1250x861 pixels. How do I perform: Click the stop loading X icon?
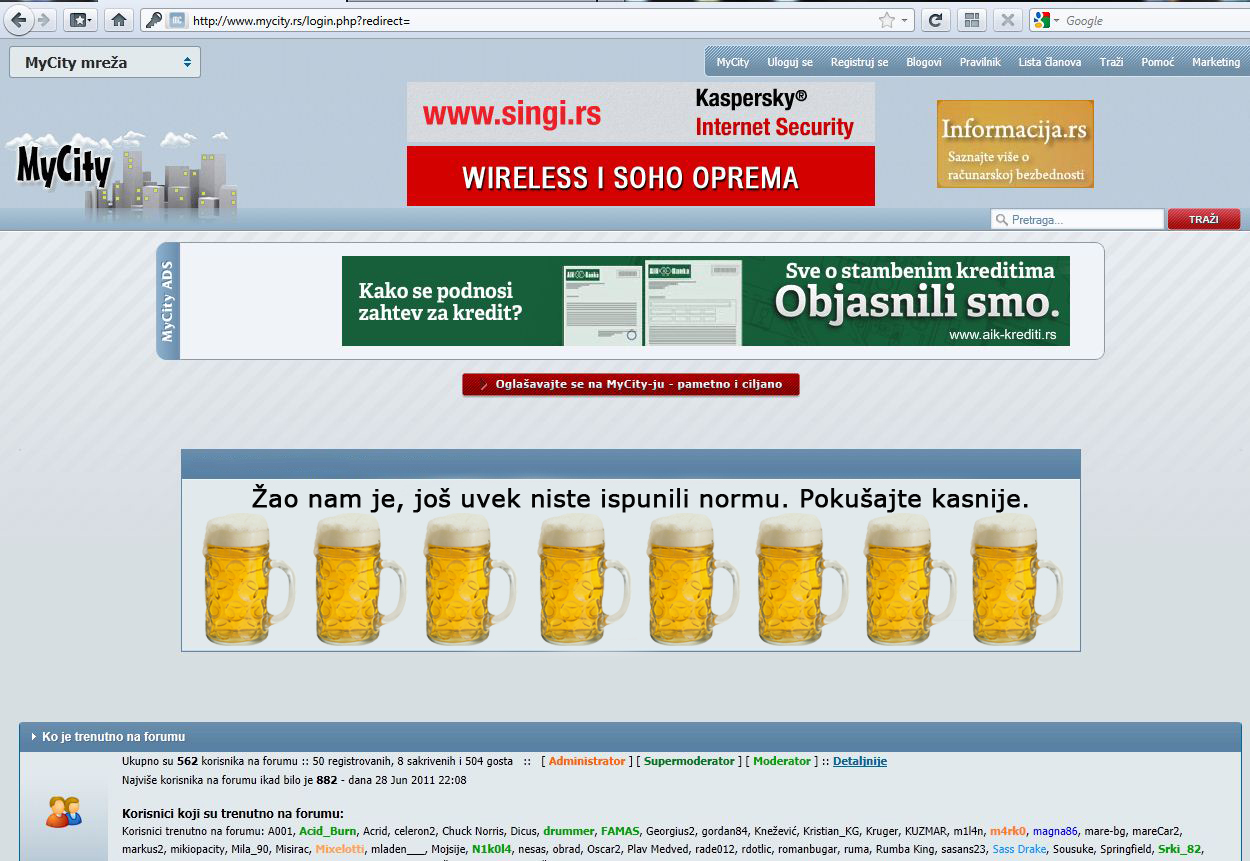(1007, 20)
